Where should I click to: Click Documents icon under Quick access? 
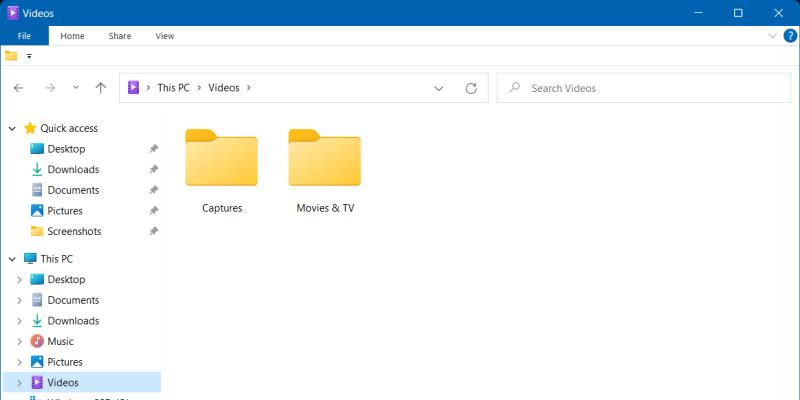pyautogui.click(x=37, y=190)
